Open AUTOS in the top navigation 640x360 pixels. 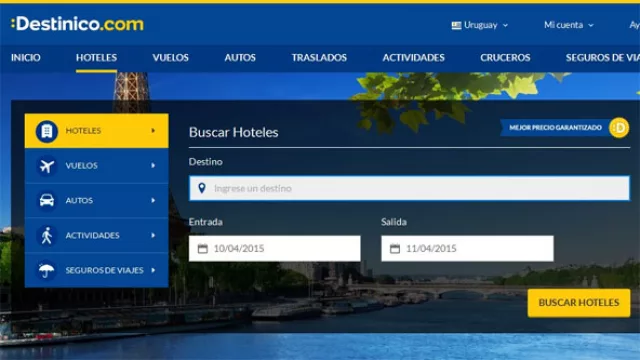[x=240, y=58]
